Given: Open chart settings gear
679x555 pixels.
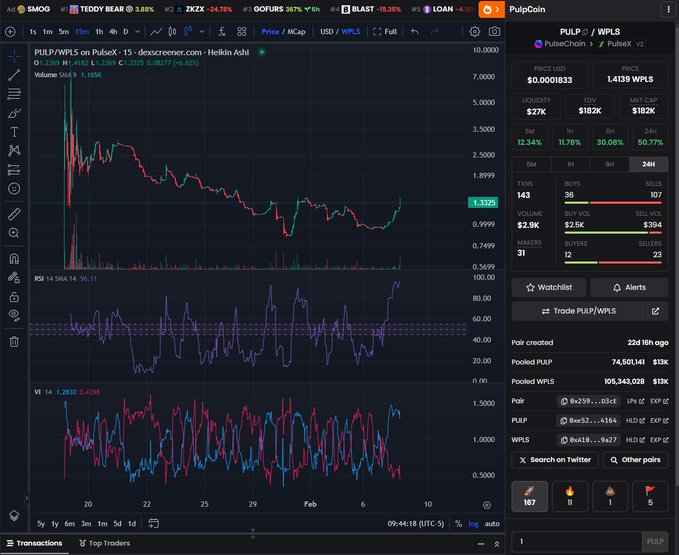Looking at the screenshot, I should point(475,32).
